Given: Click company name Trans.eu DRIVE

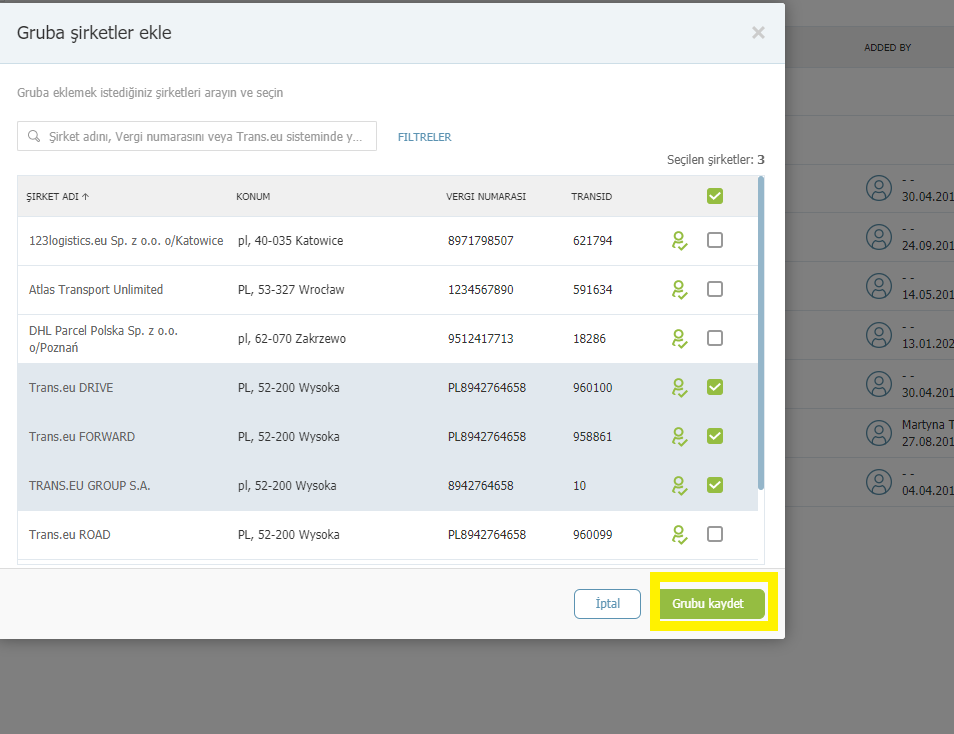Looking at the screenshot, I should point(71,388).
